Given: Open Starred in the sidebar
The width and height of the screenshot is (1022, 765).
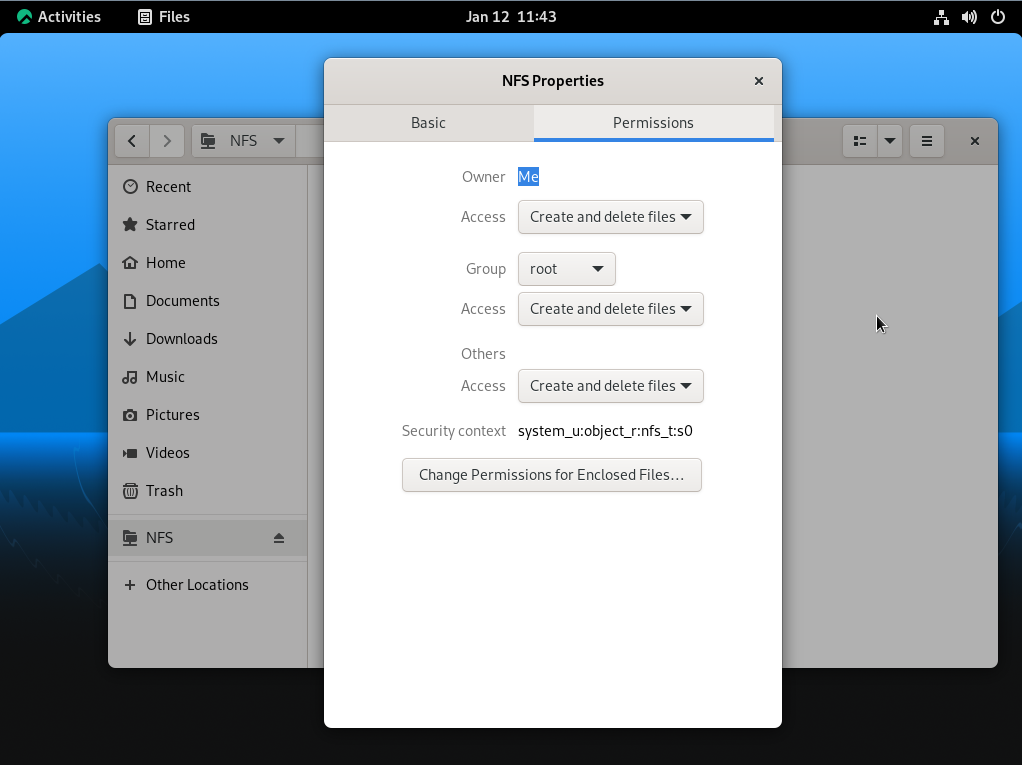Looking at the screenshot, I should tap(207, 225).
